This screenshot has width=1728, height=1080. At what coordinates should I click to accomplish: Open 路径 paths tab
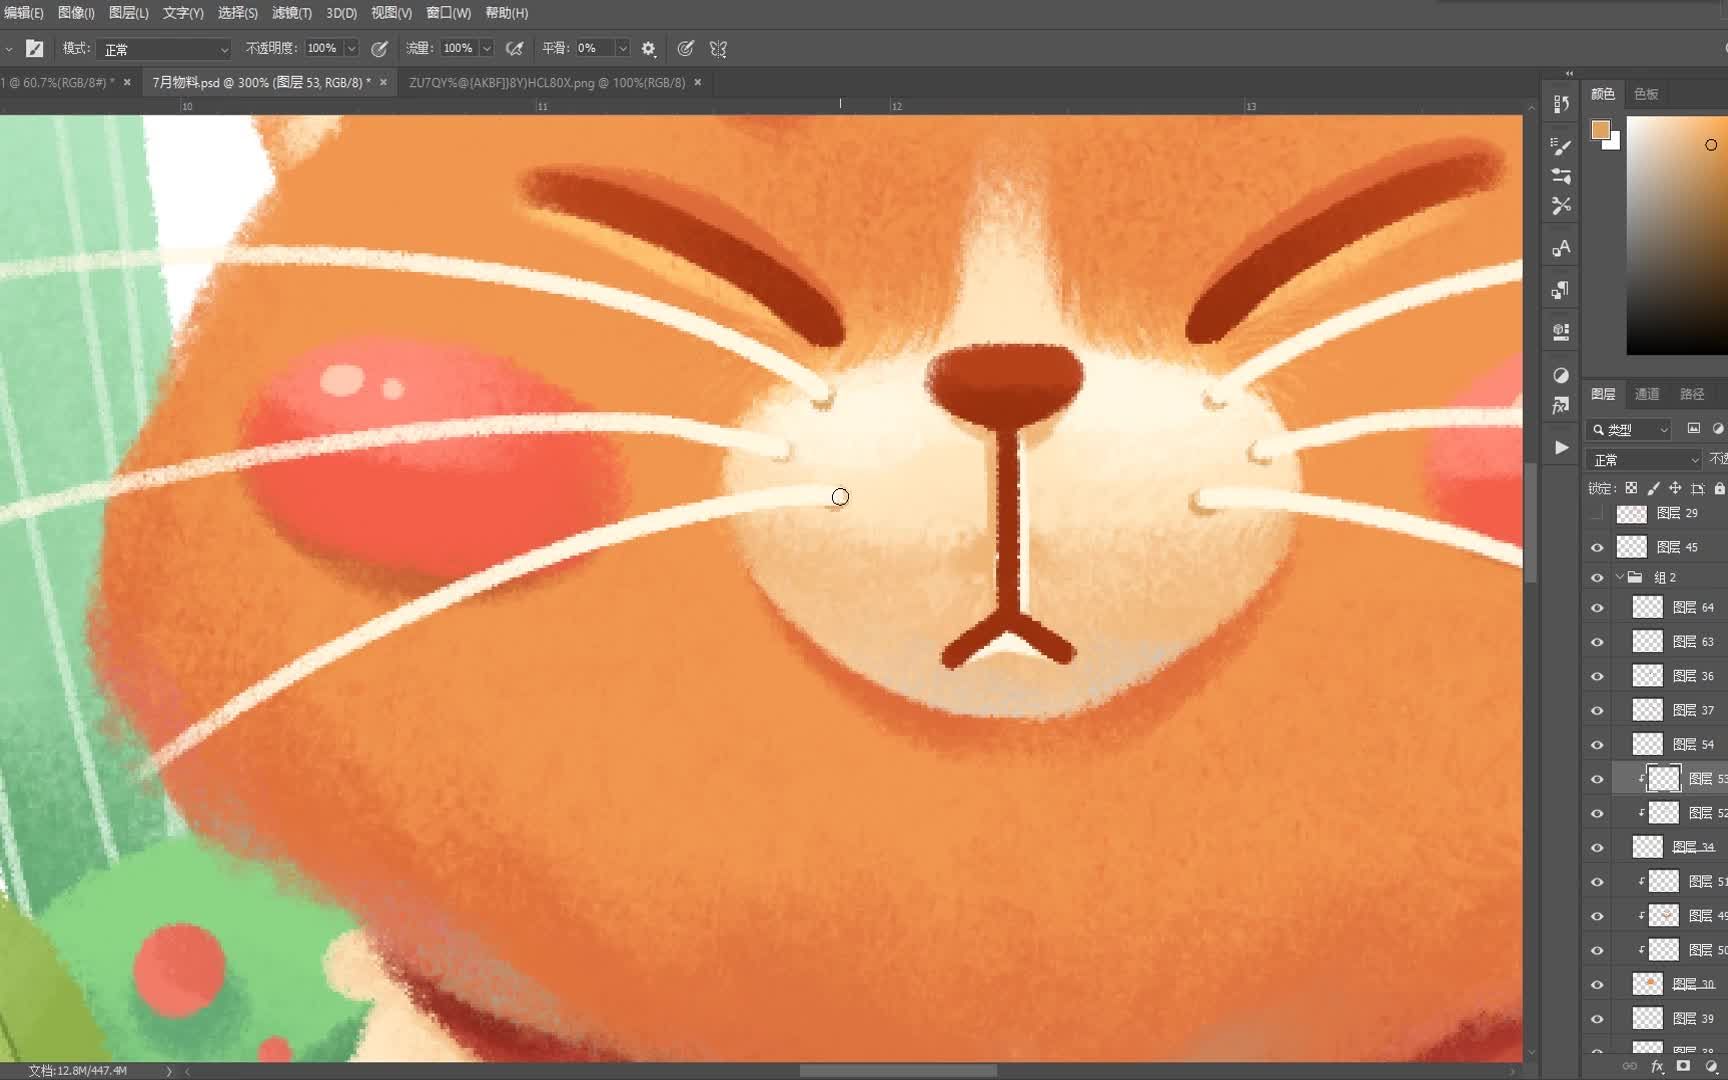pyautogui.click(x=1691, y=394)
